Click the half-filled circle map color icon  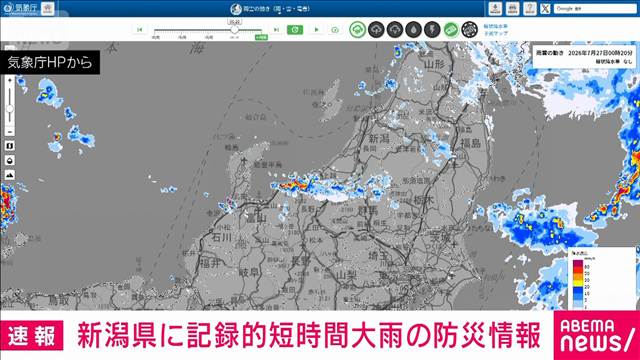(x=10, y=160)
